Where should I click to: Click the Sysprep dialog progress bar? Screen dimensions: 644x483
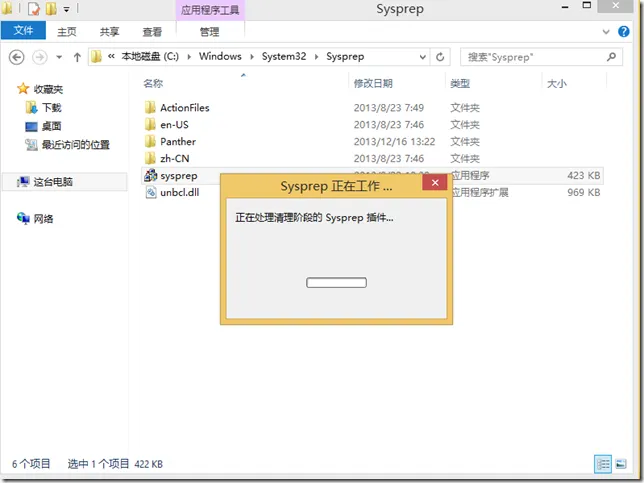pos(336,283)
